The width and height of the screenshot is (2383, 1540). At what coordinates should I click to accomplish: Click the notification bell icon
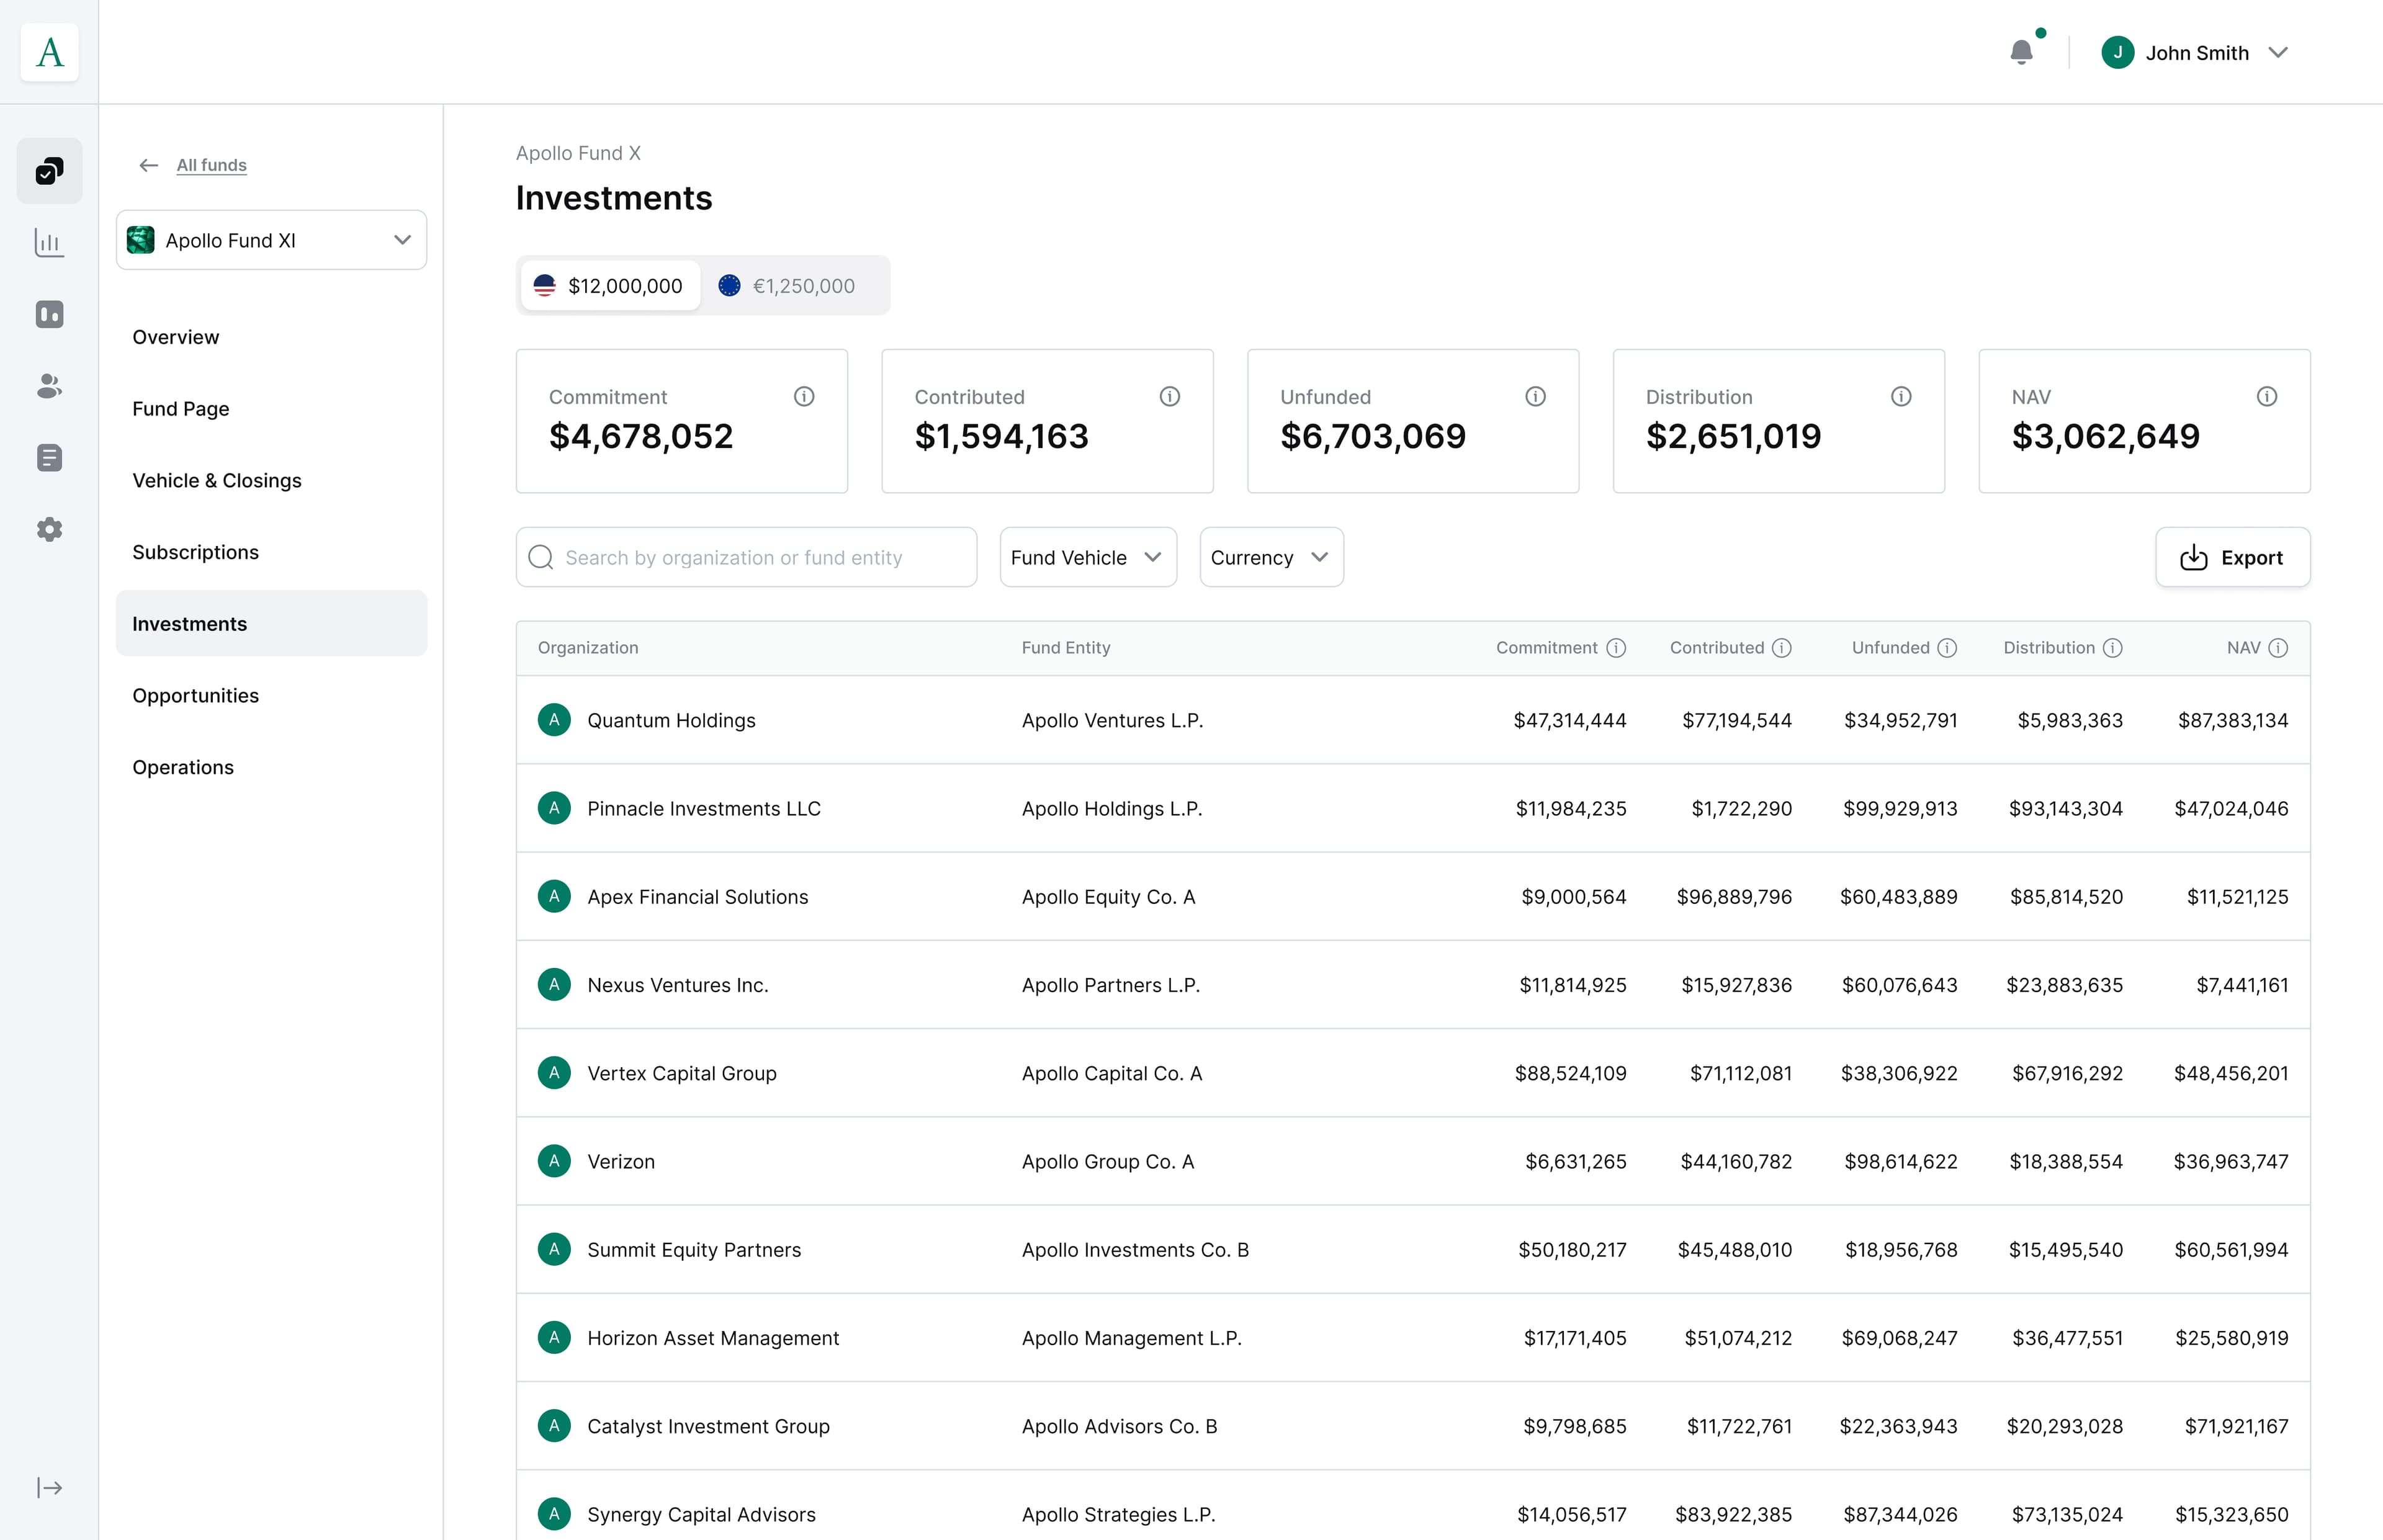pyautogui.click(x=2021, y=52)
